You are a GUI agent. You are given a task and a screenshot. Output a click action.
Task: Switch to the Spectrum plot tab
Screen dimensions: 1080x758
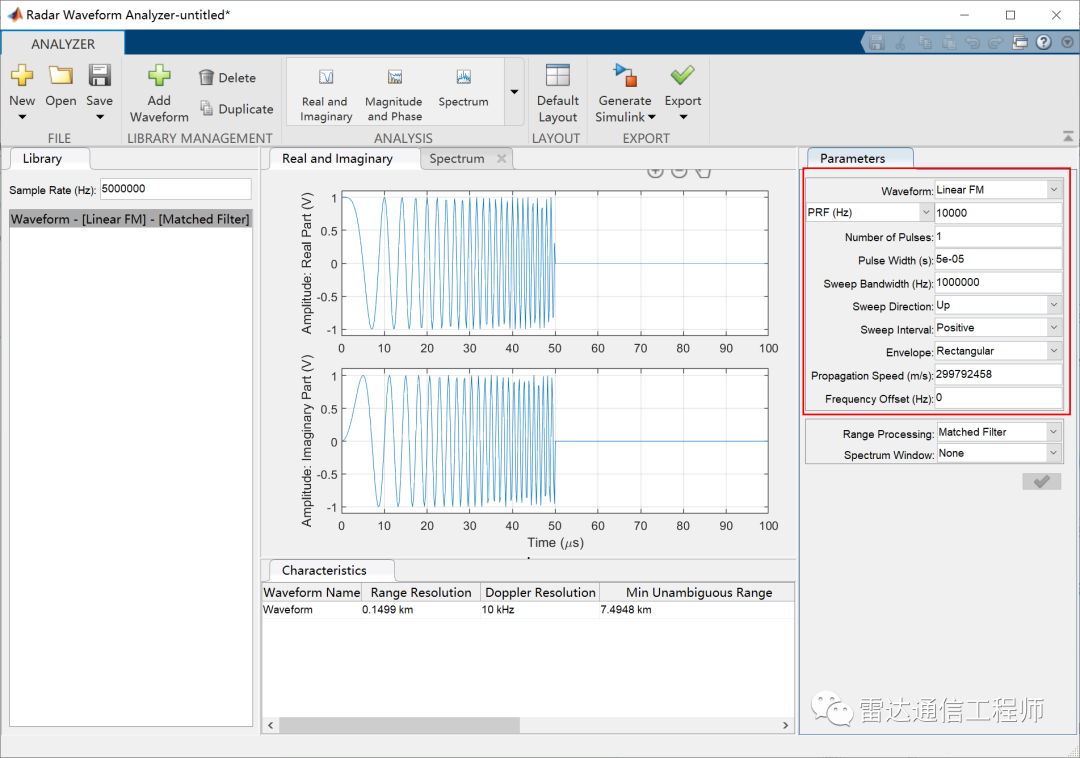pos(457,158)
